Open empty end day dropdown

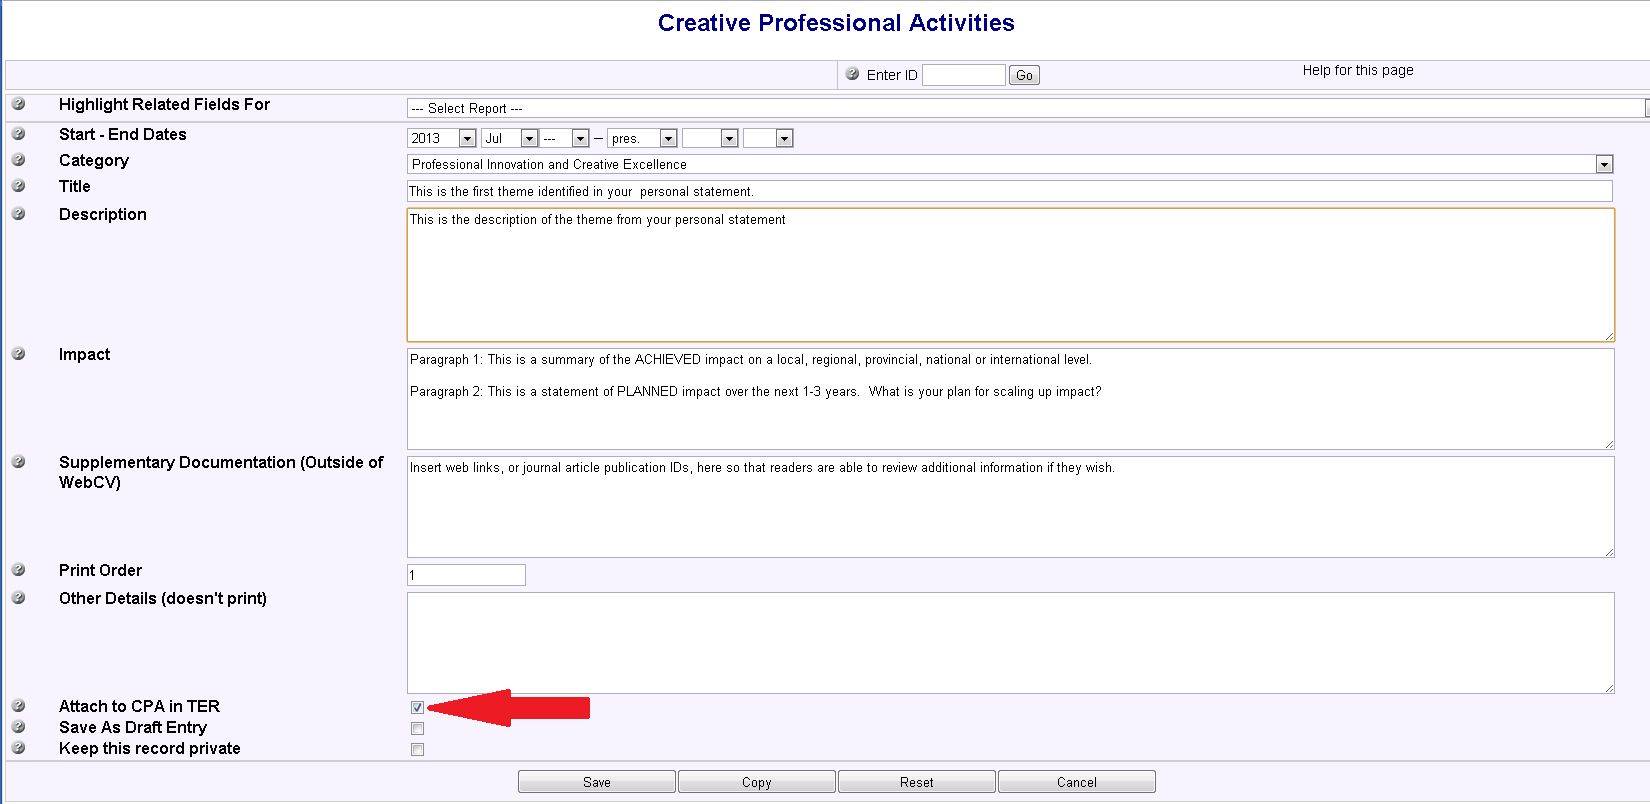[768, 138]
